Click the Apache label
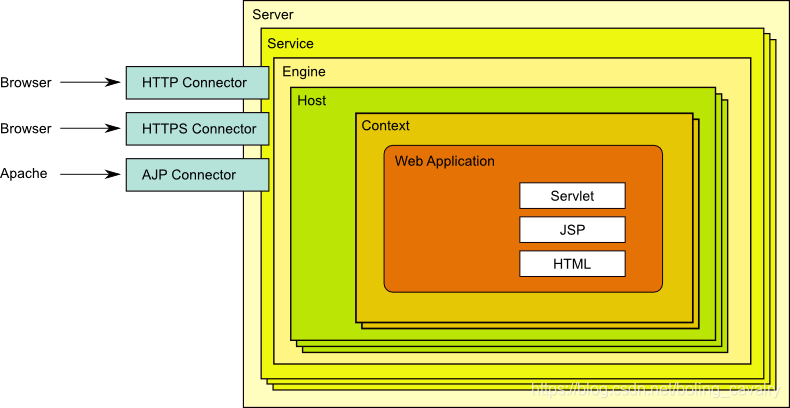 (x=24, y=174)
